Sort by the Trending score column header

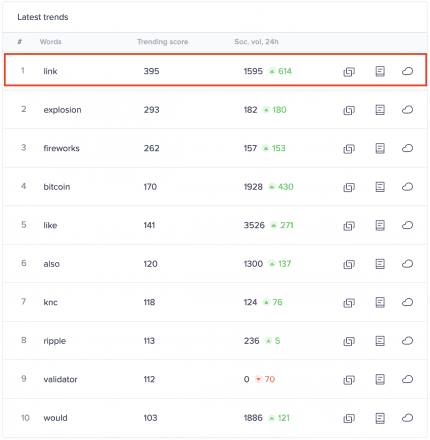point(163,42)
